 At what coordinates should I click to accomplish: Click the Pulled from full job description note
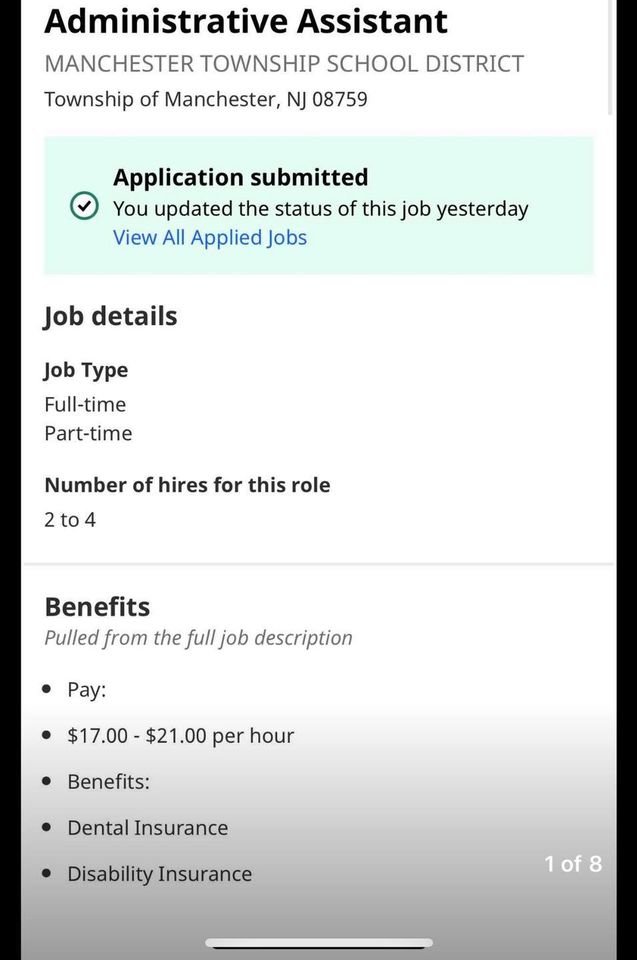(198, 638)
